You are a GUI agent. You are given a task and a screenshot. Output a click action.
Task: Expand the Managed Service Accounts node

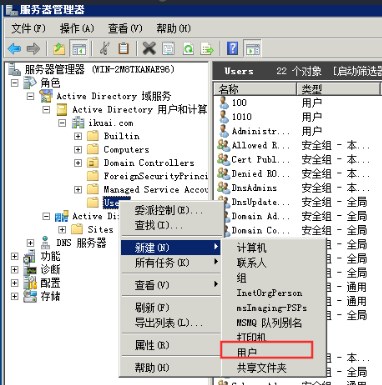78,190
